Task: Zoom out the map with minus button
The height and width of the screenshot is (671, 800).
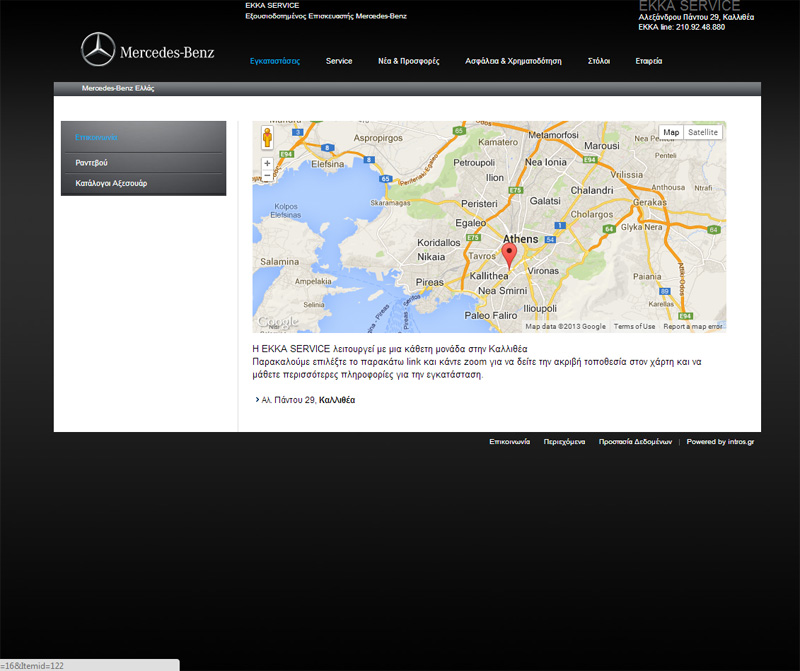Action: coord(267,175)
